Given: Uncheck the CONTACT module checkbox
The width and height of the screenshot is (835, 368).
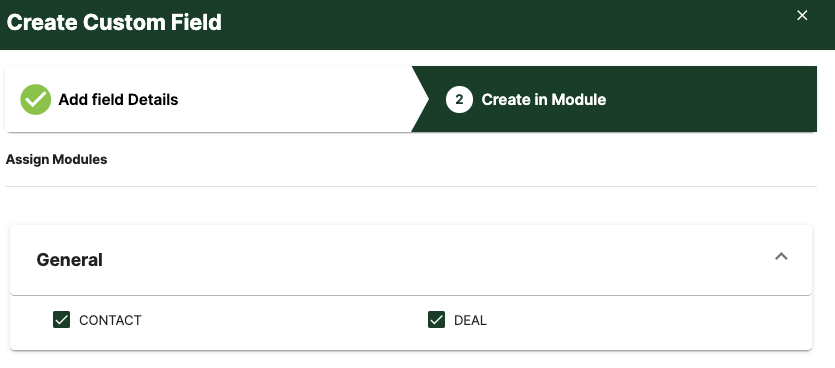Looking at the screenshot, I should coord(62,320).
